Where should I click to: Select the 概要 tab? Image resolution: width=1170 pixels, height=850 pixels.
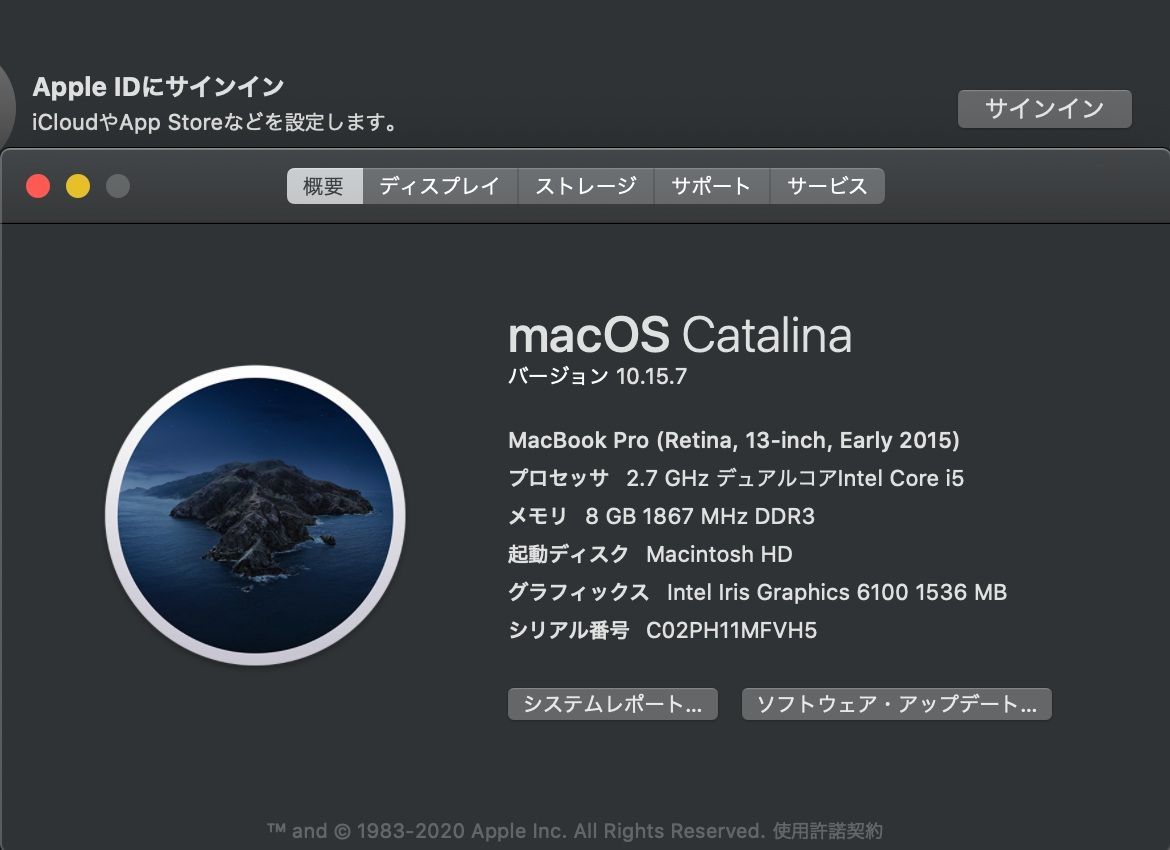(324, 186)
